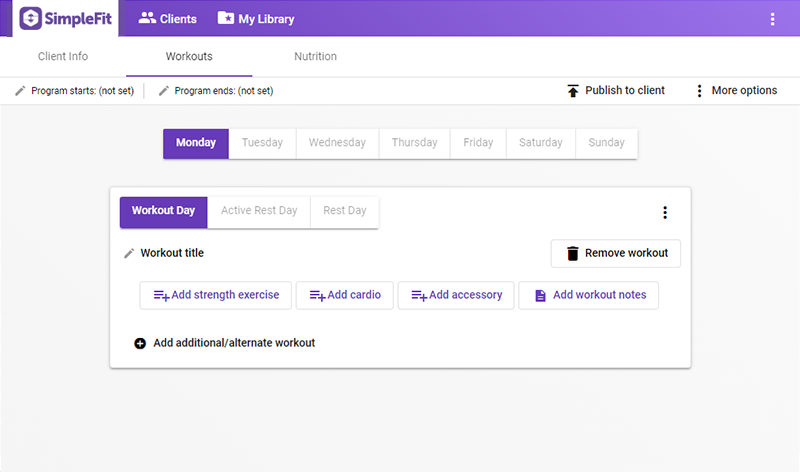The width and height of the screenshot is (800, 472).
Task: Click the SimpleFit logo icon
Action: [x=33, y=18]
